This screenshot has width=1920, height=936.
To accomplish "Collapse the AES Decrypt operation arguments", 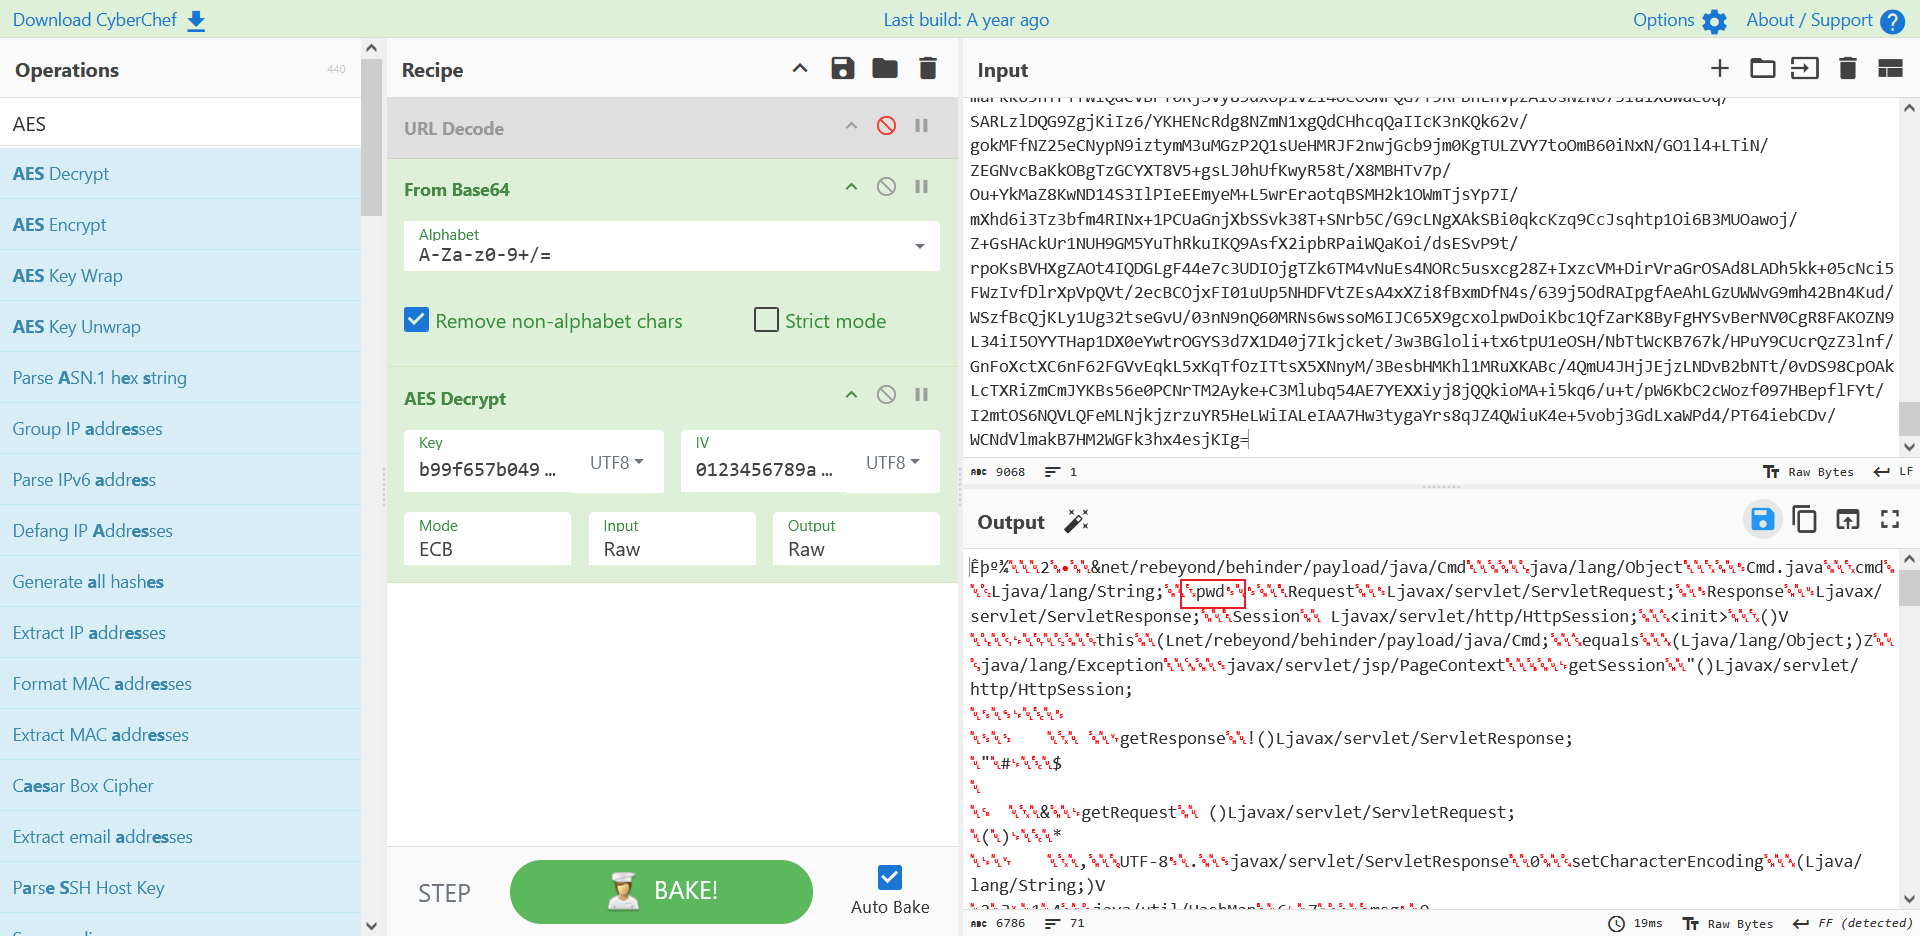I will coord(852,395).
